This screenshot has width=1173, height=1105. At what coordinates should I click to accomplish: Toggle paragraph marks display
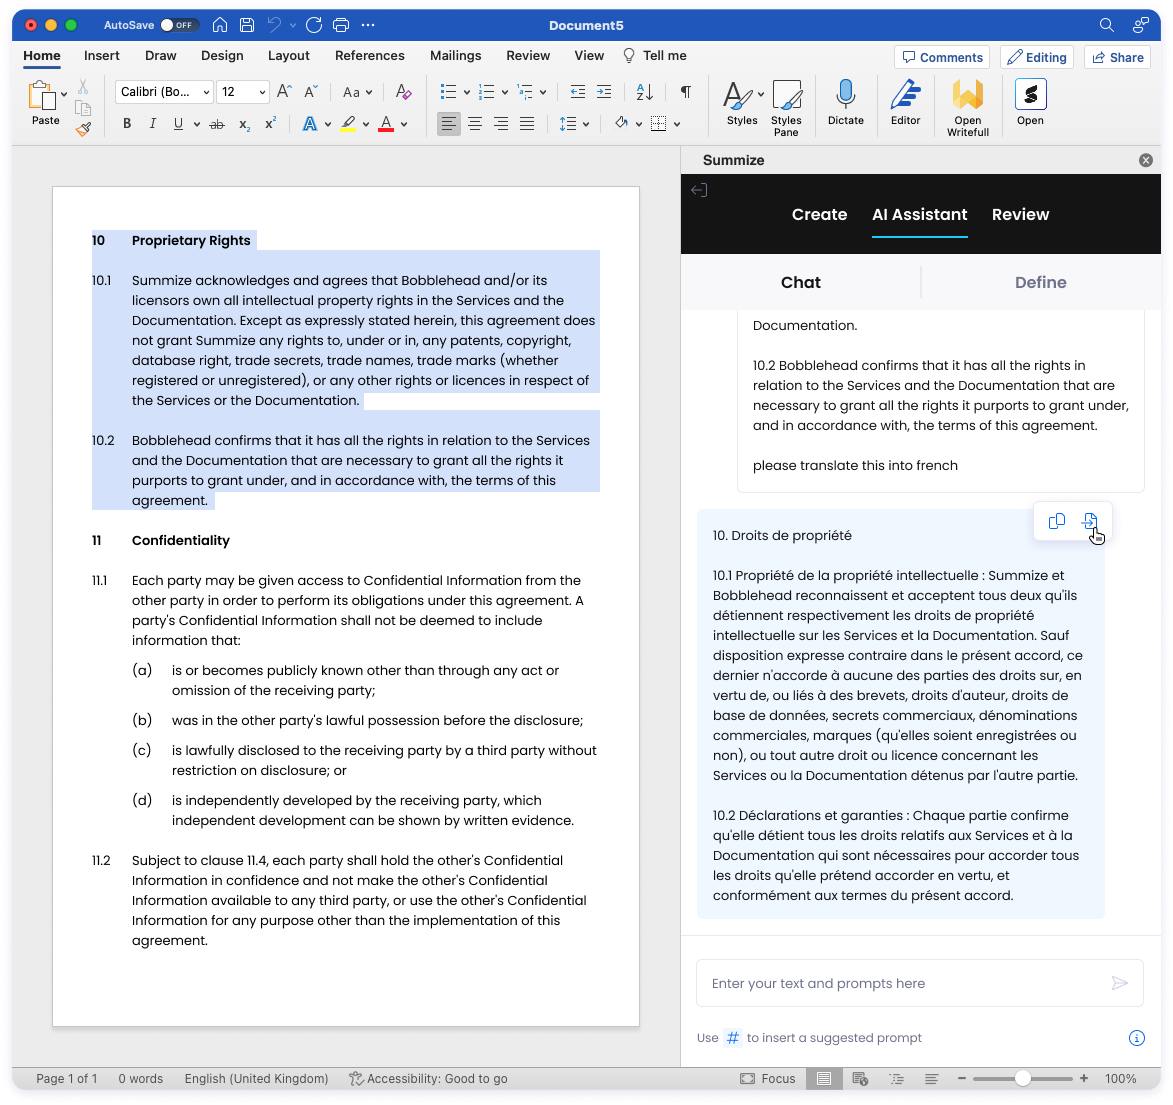tap(685, 92)
